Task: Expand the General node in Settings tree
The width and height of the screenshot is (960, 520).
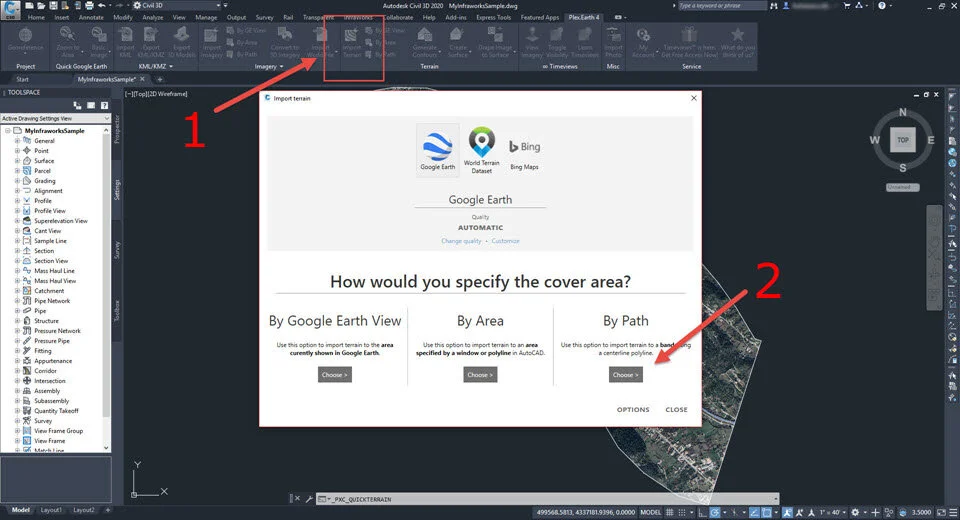Action: click(17, 141)
